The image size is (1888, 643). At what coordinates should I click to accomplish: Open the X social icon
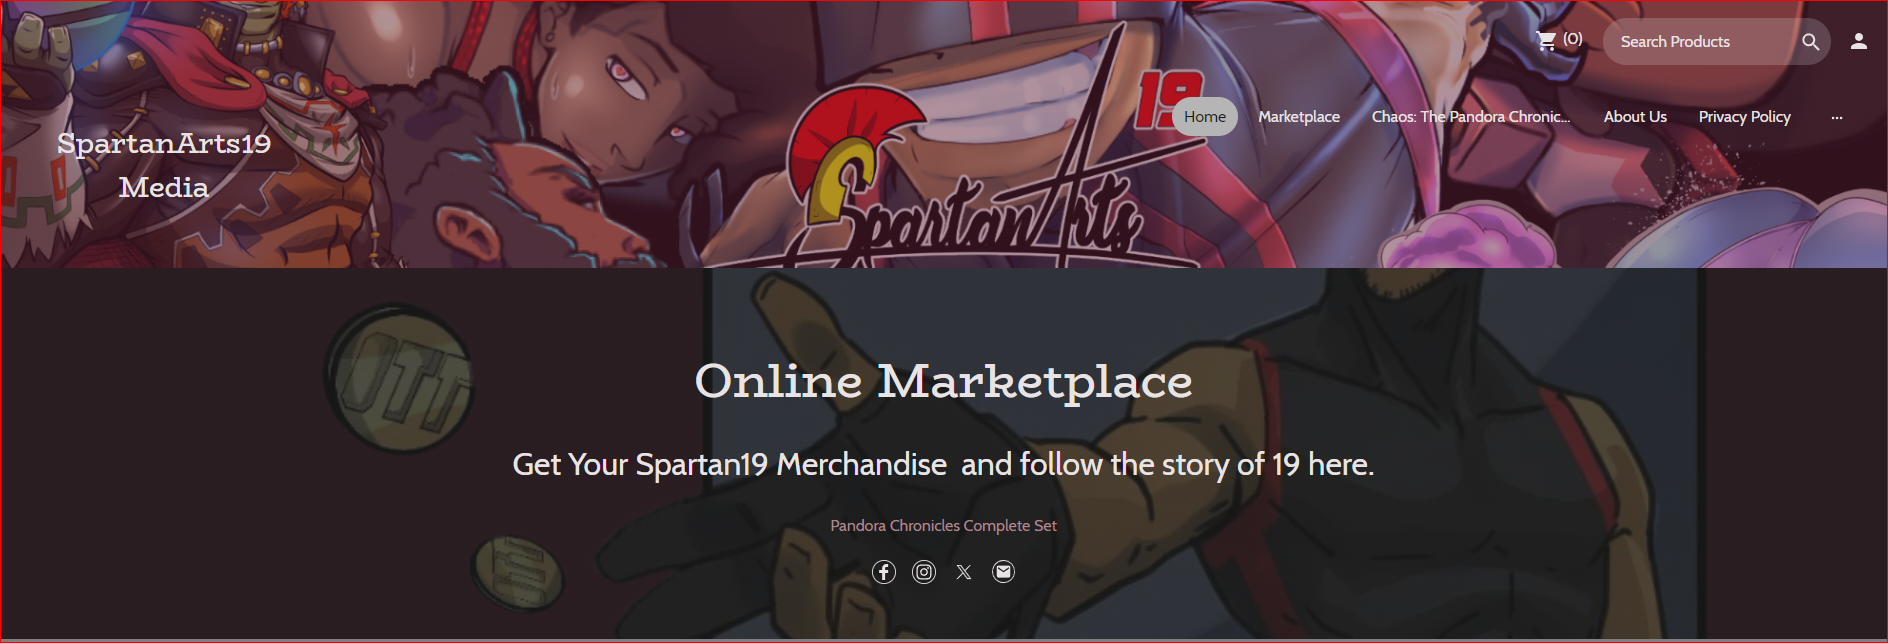(963, 572)
